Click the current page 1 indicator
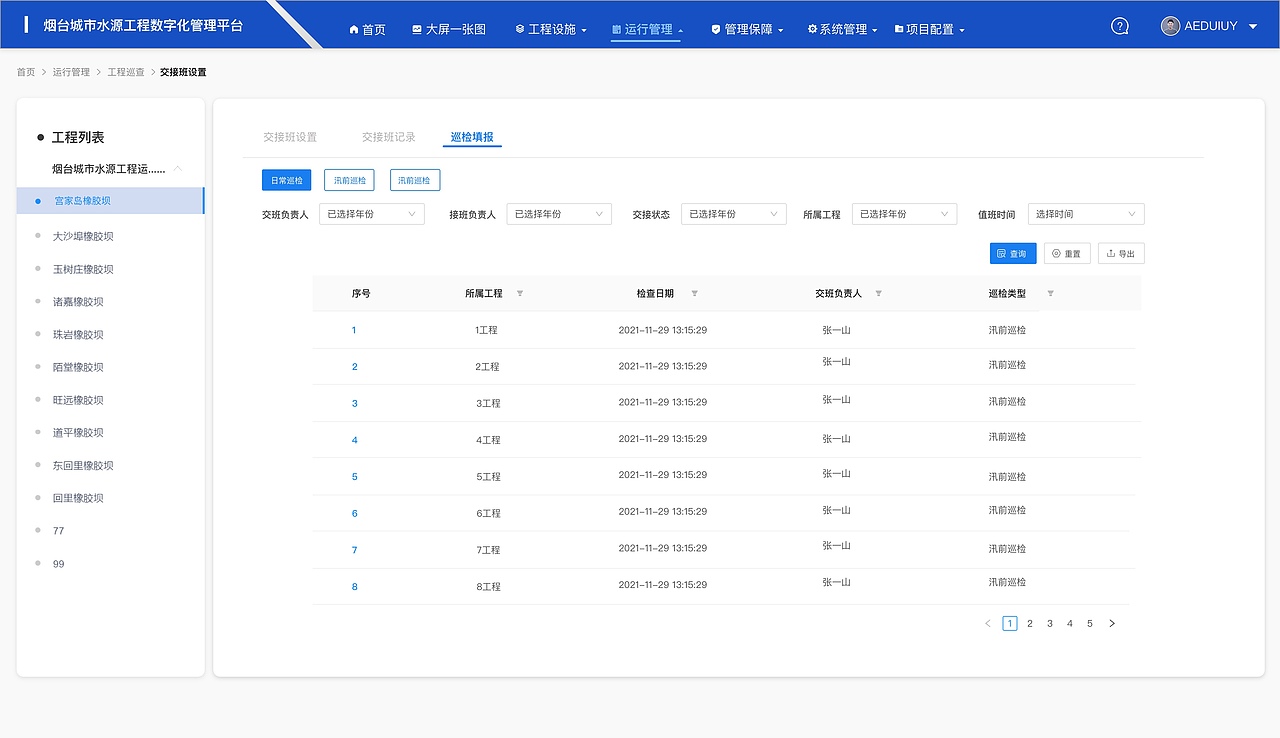 click(1010, 623)
